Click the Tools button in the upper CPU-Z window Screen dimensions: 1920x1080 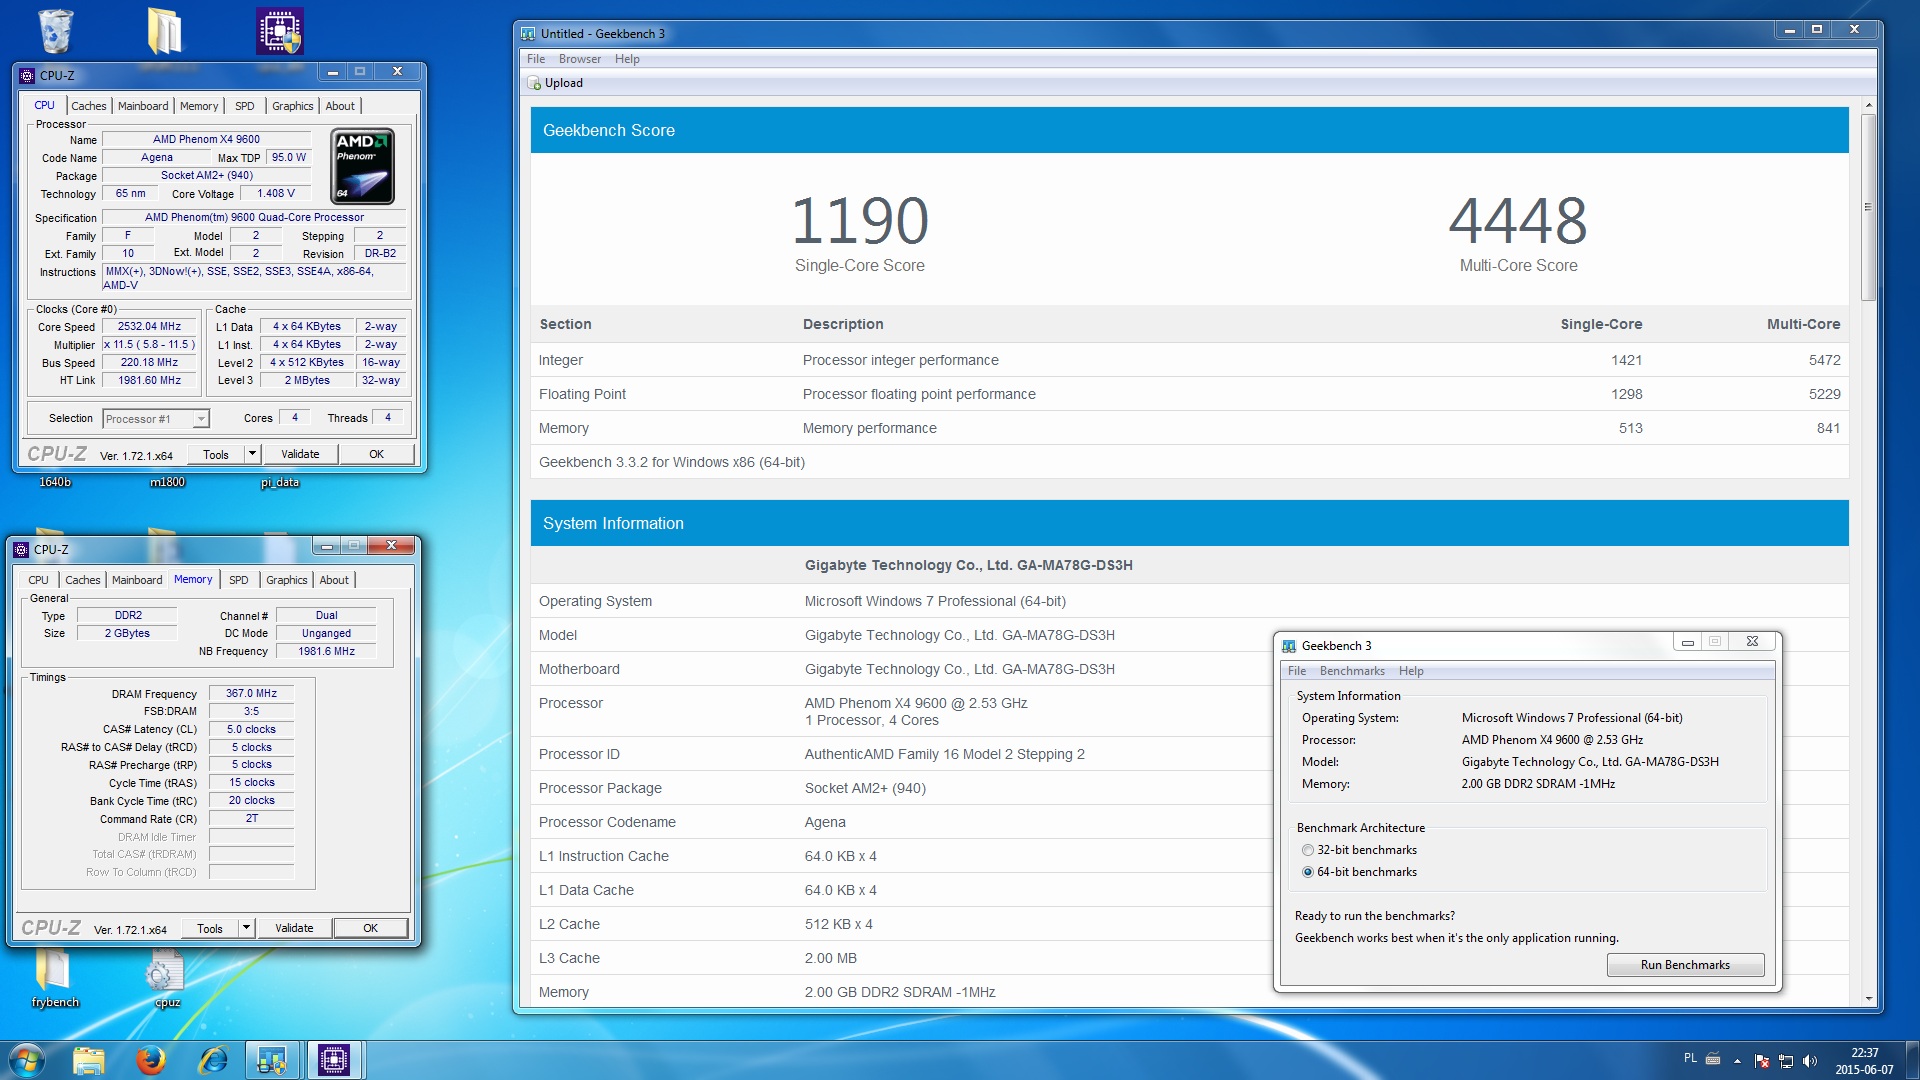(x=216, y=454)
